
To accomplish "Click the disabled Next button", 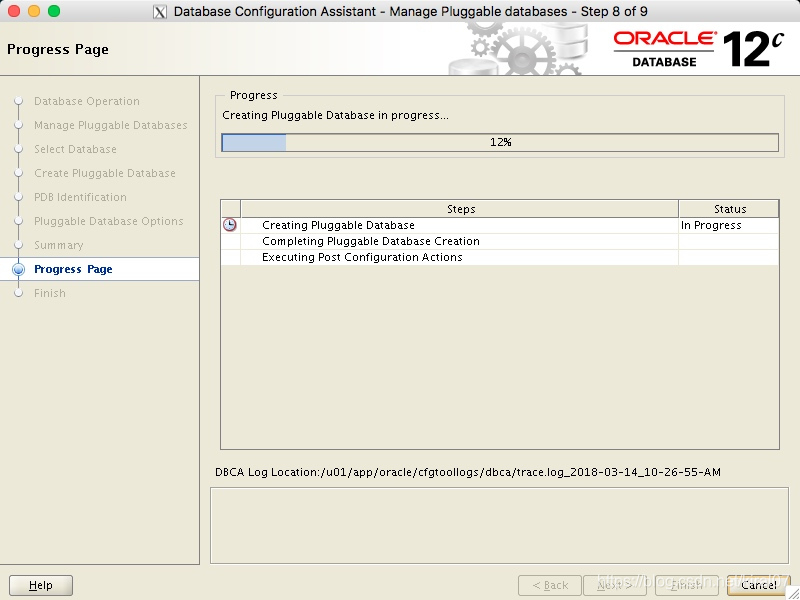I will 615,585.
